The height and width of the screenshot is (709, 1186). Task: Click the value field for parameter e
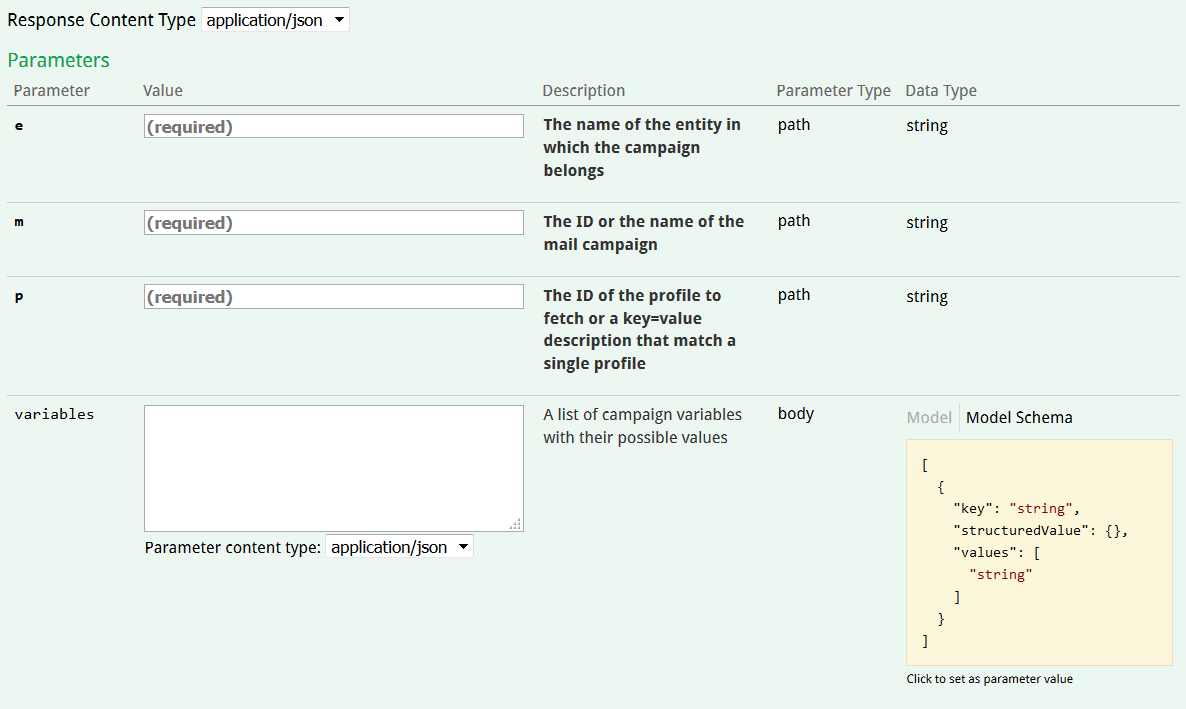click(333, 126)
